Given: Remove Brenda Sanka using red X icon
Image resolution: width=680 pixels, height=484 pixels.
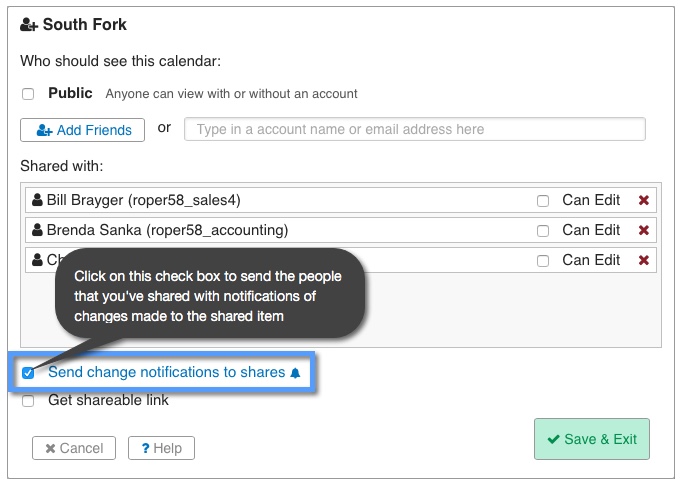Looking at the screenshot, I should [x=644, y=230].
